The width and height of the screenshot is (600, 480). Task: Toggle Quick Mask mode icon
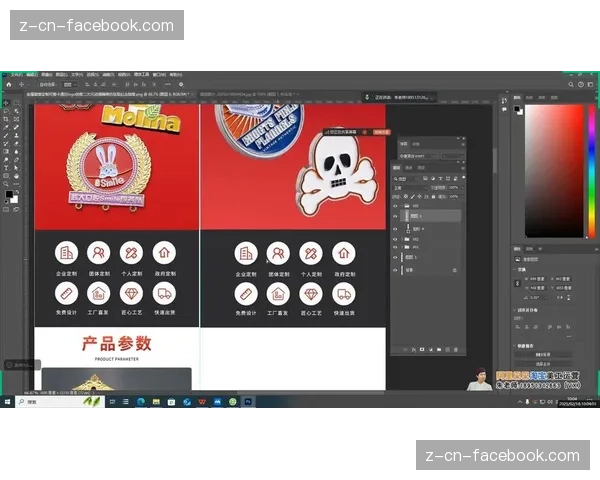tap(7, 209)
